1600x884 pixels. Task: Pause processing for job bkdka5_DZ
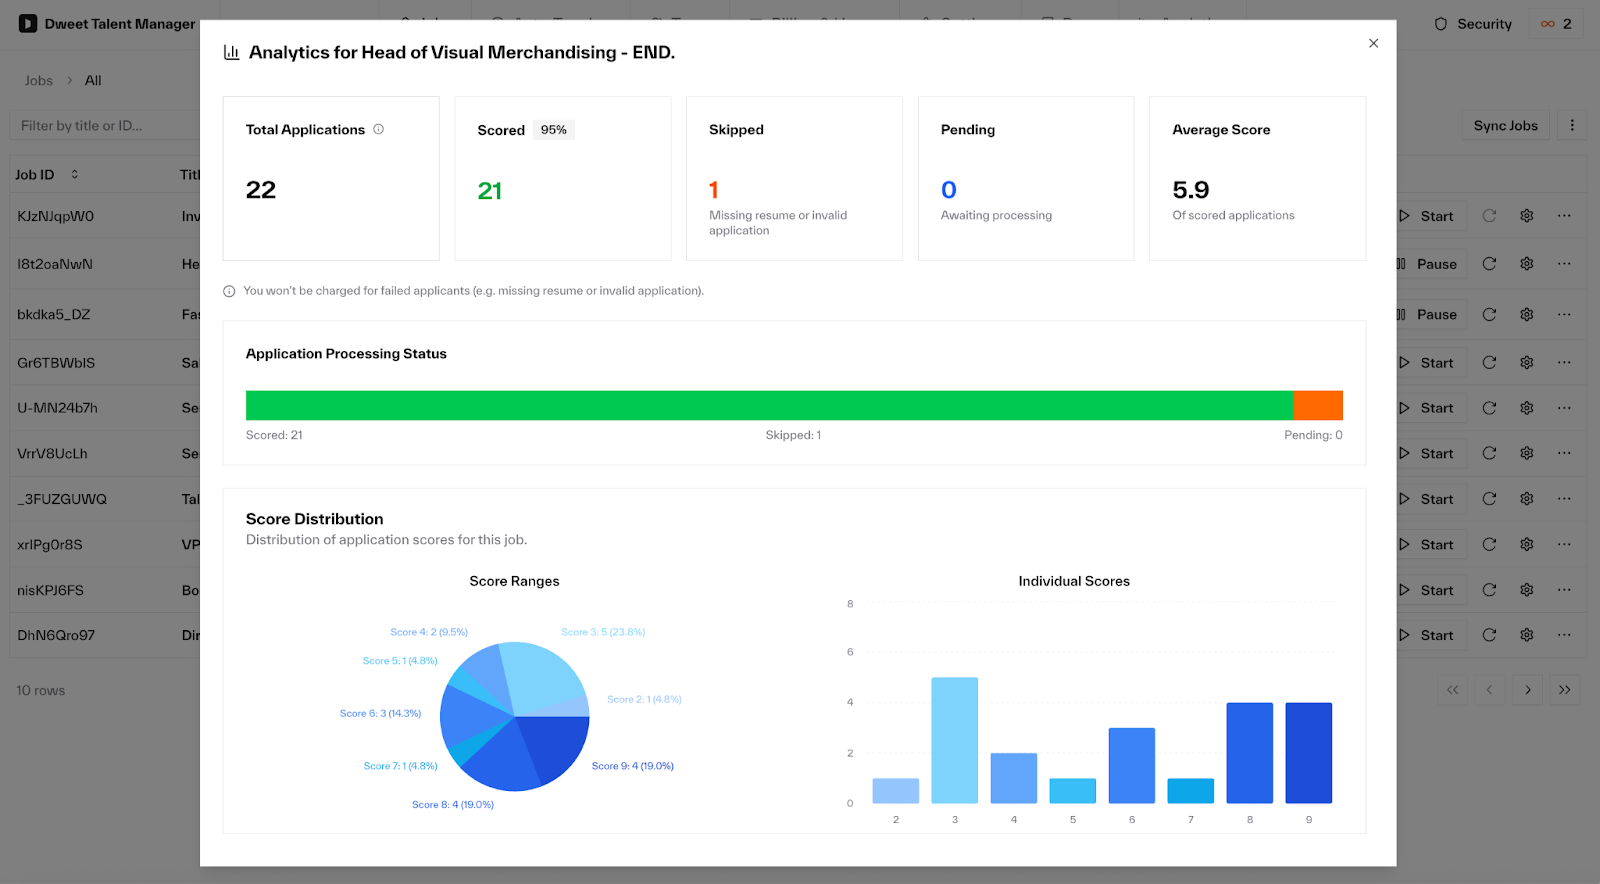tap(1430, 314)
